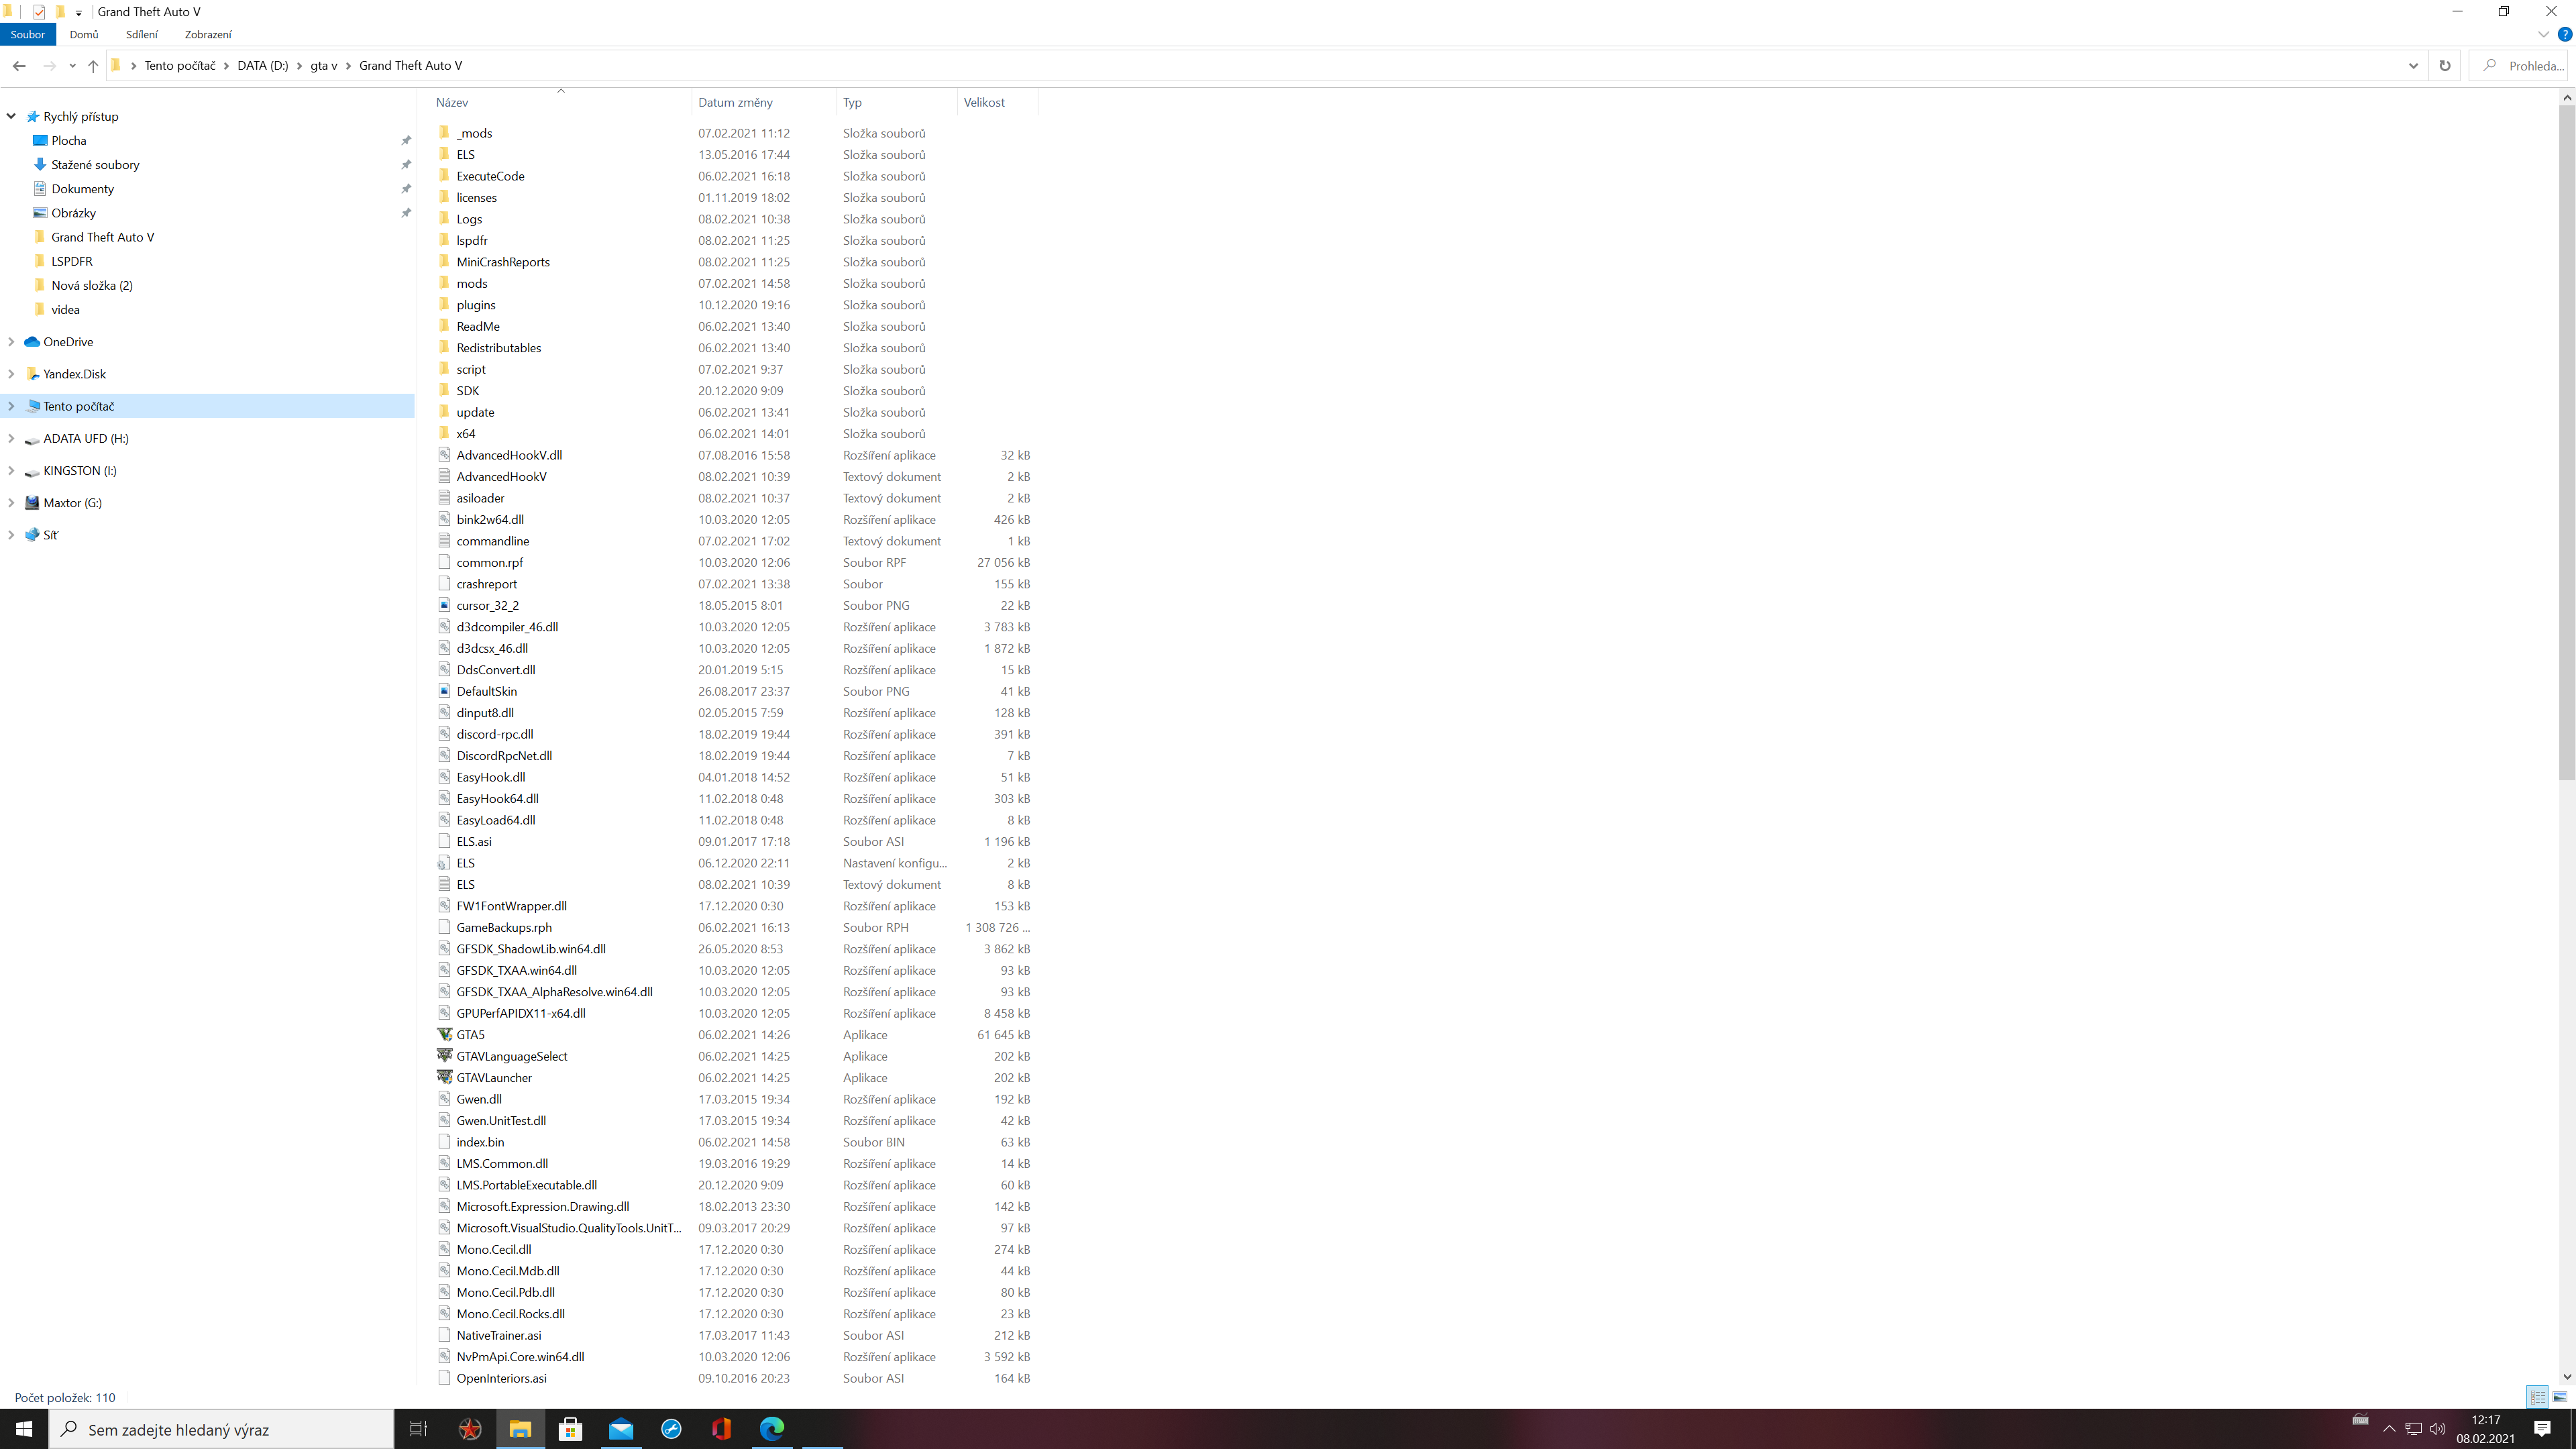Screen dimensions: 2576x1449
Task: Open the help question mark icon
Action: coord(2564,34)
